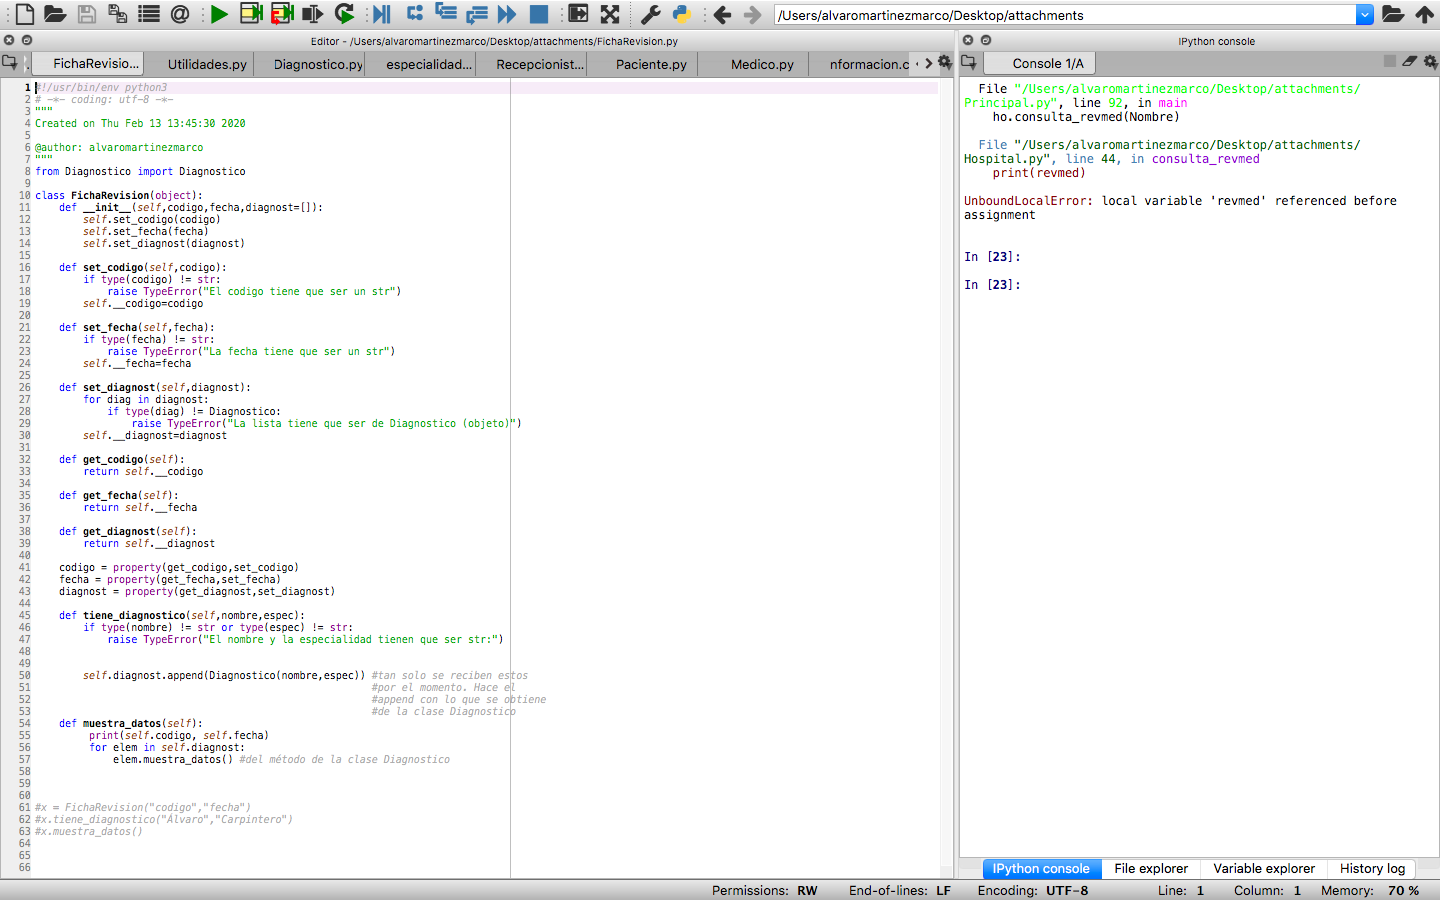This screenshot has height=900, width=1440.
Task: Open the History log tab
Action: tap(1372, 869)
